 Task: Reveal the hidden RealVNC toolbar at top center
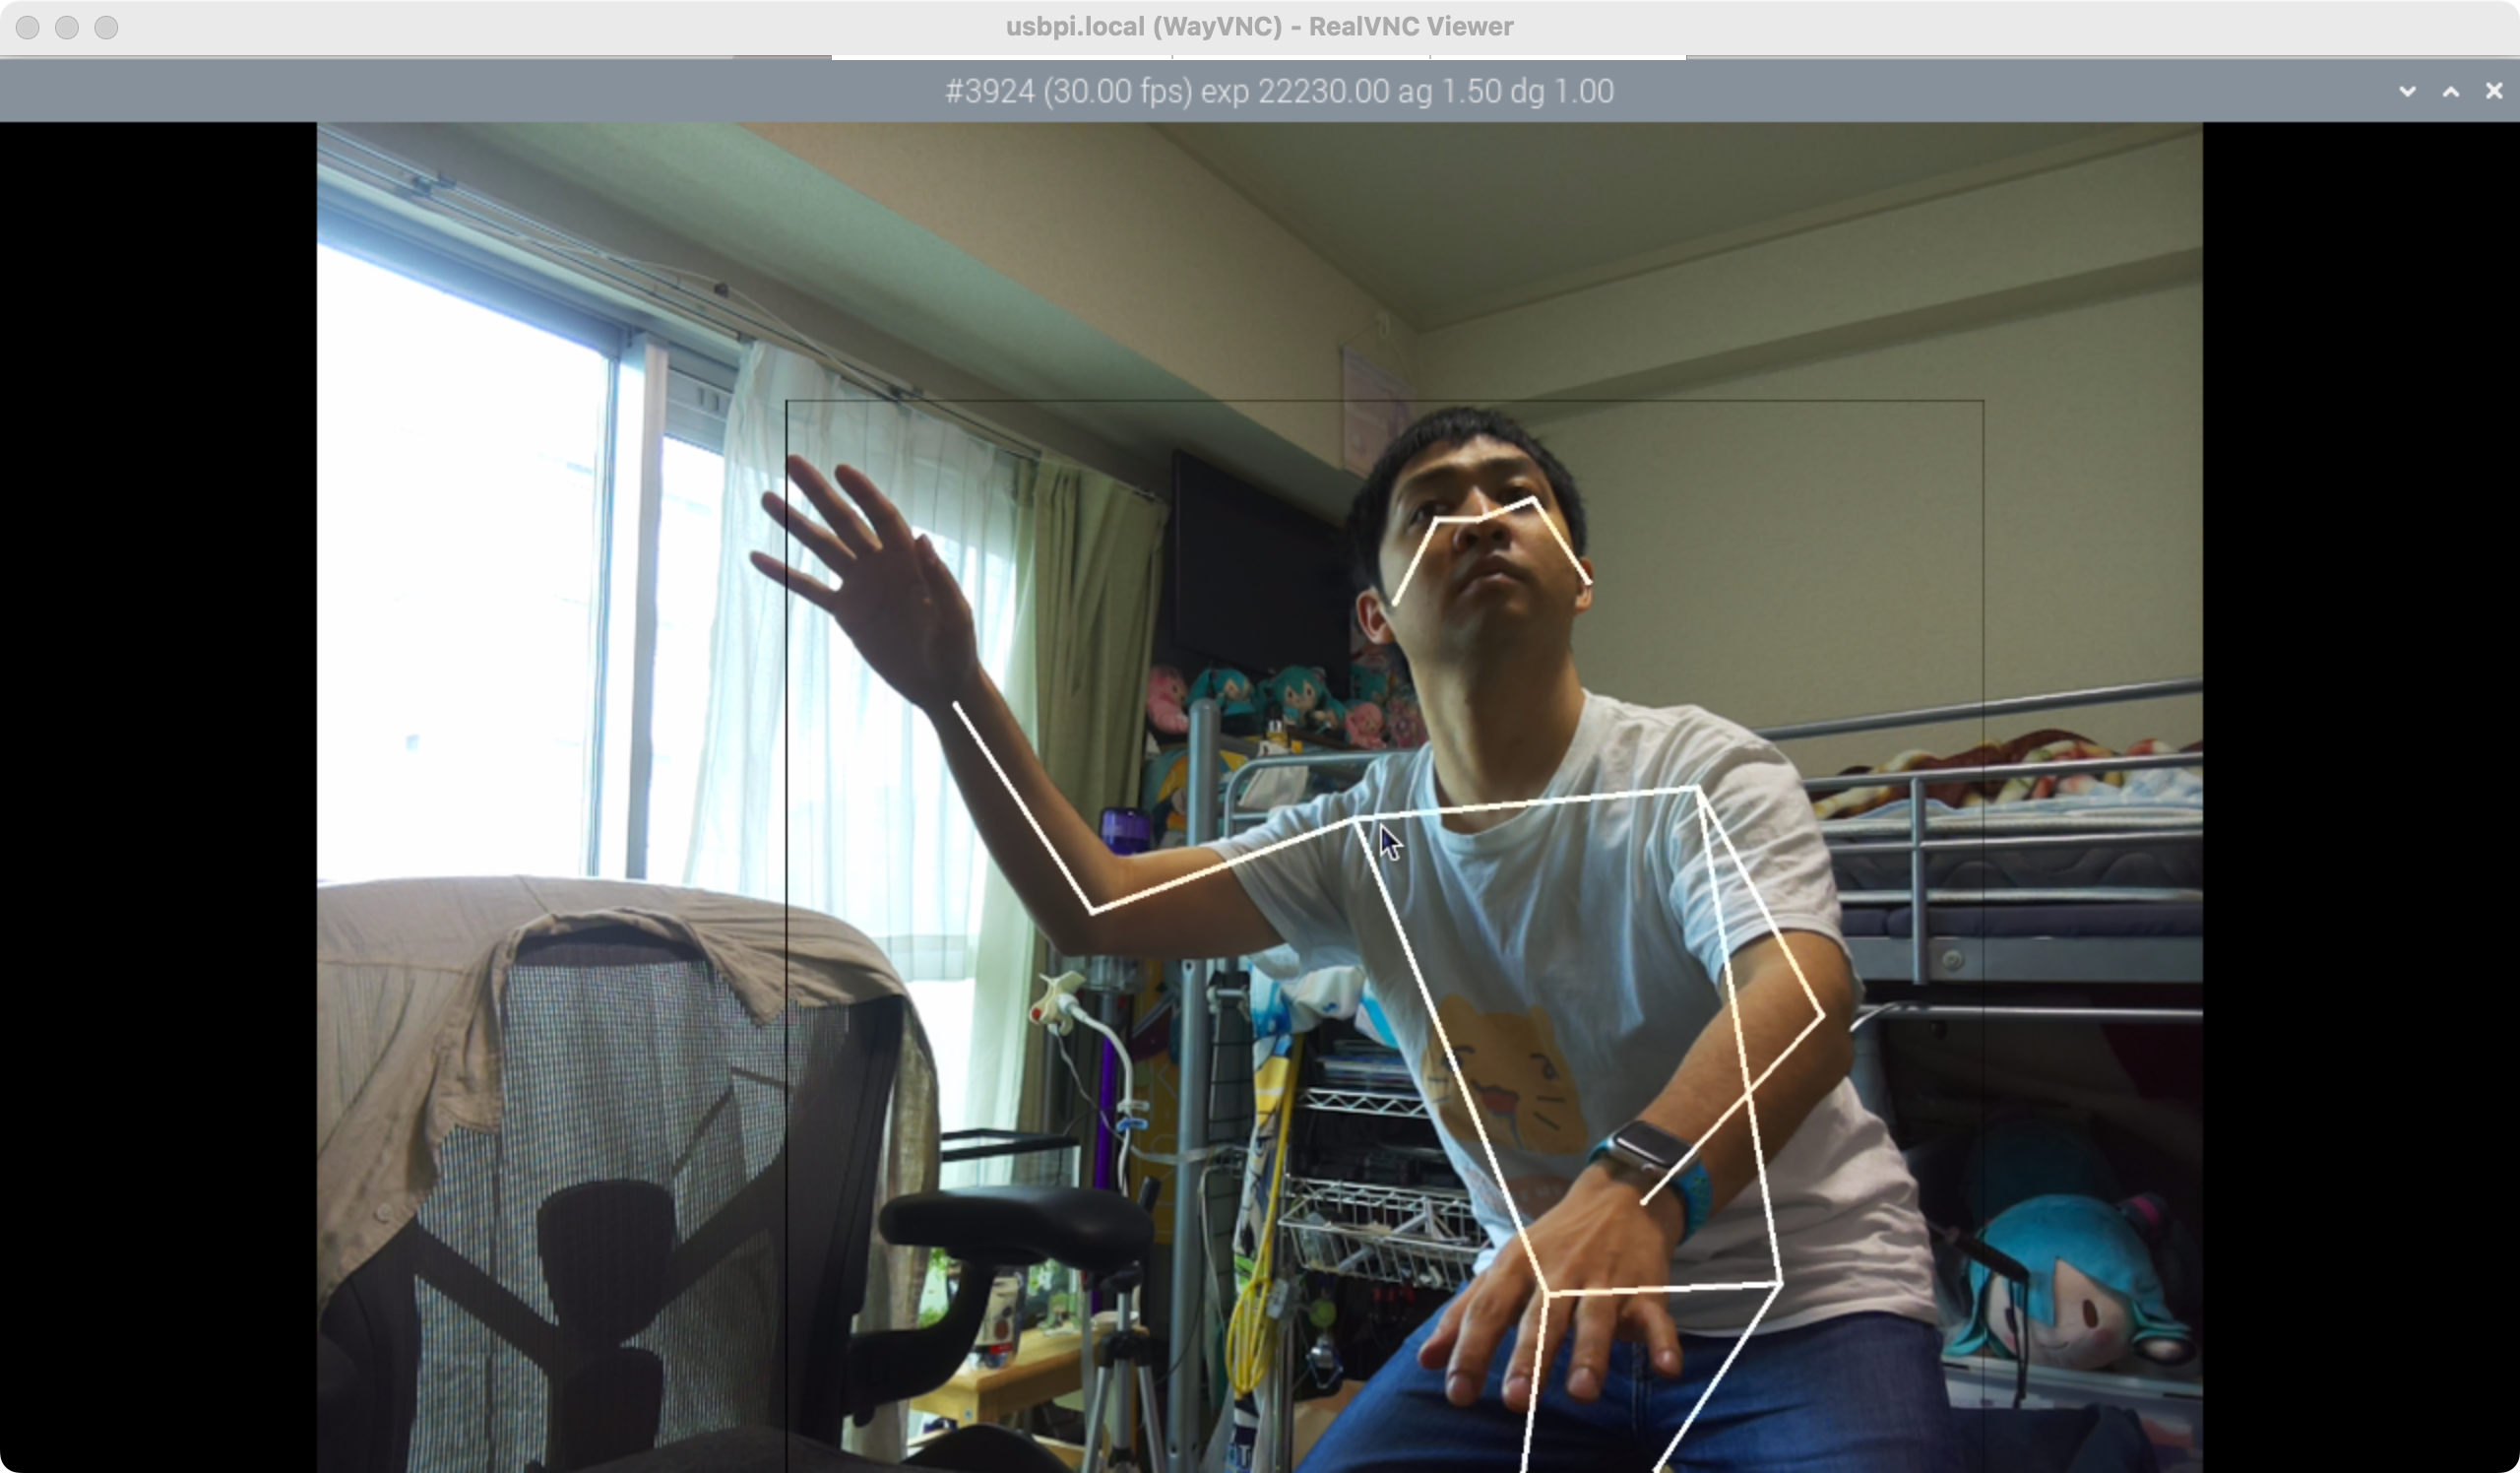pyautogui.click(x=1258, y=58)
